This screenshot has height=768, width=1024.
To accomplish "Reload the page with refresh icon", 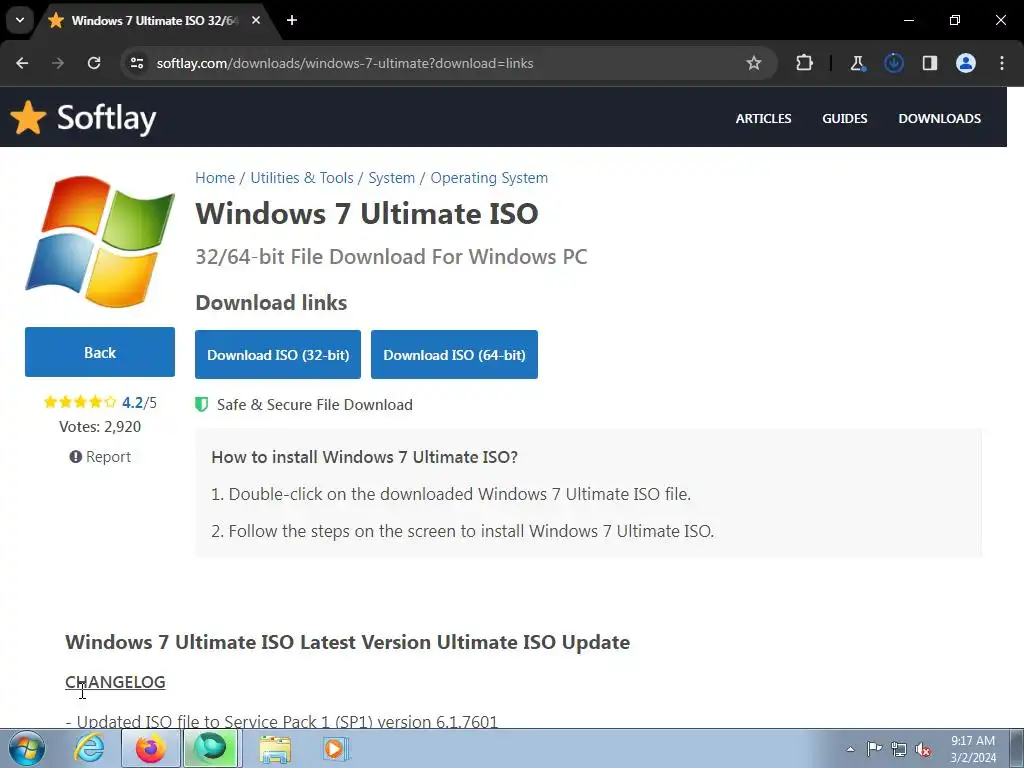I will (x=94, y=63).
